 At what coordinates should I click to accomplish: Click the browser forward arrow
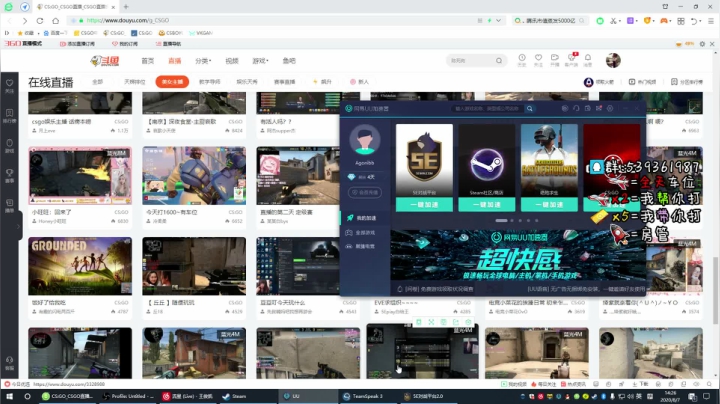click(25, 21)
